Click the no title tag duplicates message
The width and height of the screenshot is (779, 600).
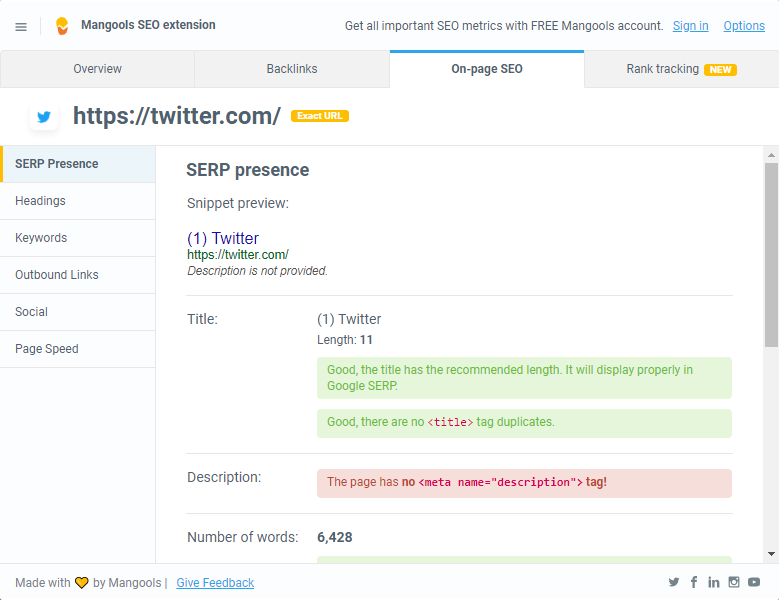(524, 423)
